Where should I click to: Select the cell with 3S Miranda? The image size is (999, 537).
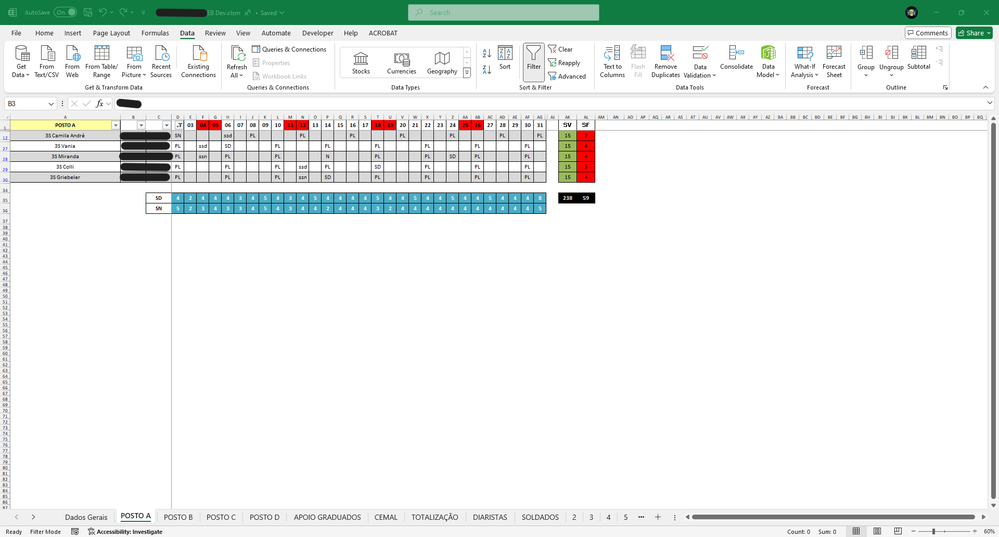point(65,156)
